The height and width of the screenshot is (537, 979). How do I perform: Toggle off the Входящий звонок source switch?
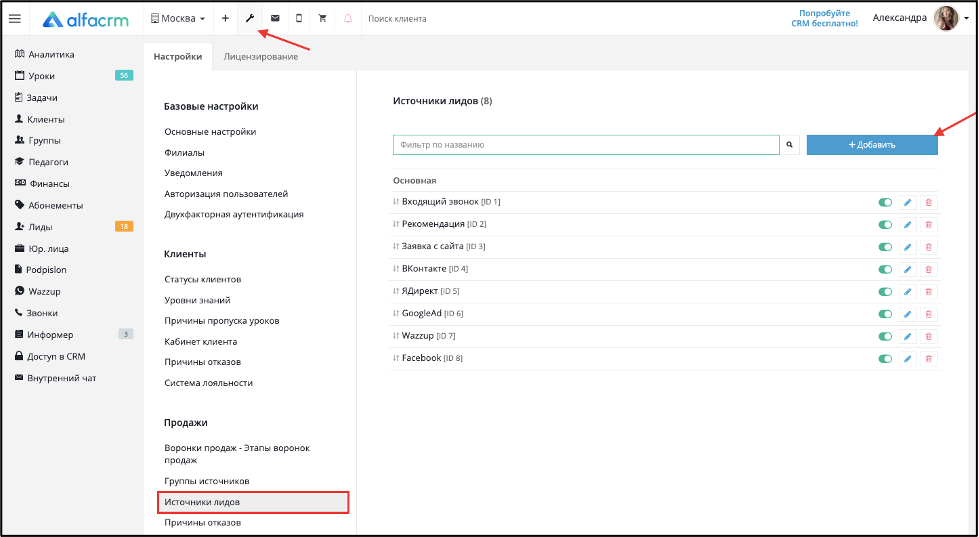pos(885,202)
